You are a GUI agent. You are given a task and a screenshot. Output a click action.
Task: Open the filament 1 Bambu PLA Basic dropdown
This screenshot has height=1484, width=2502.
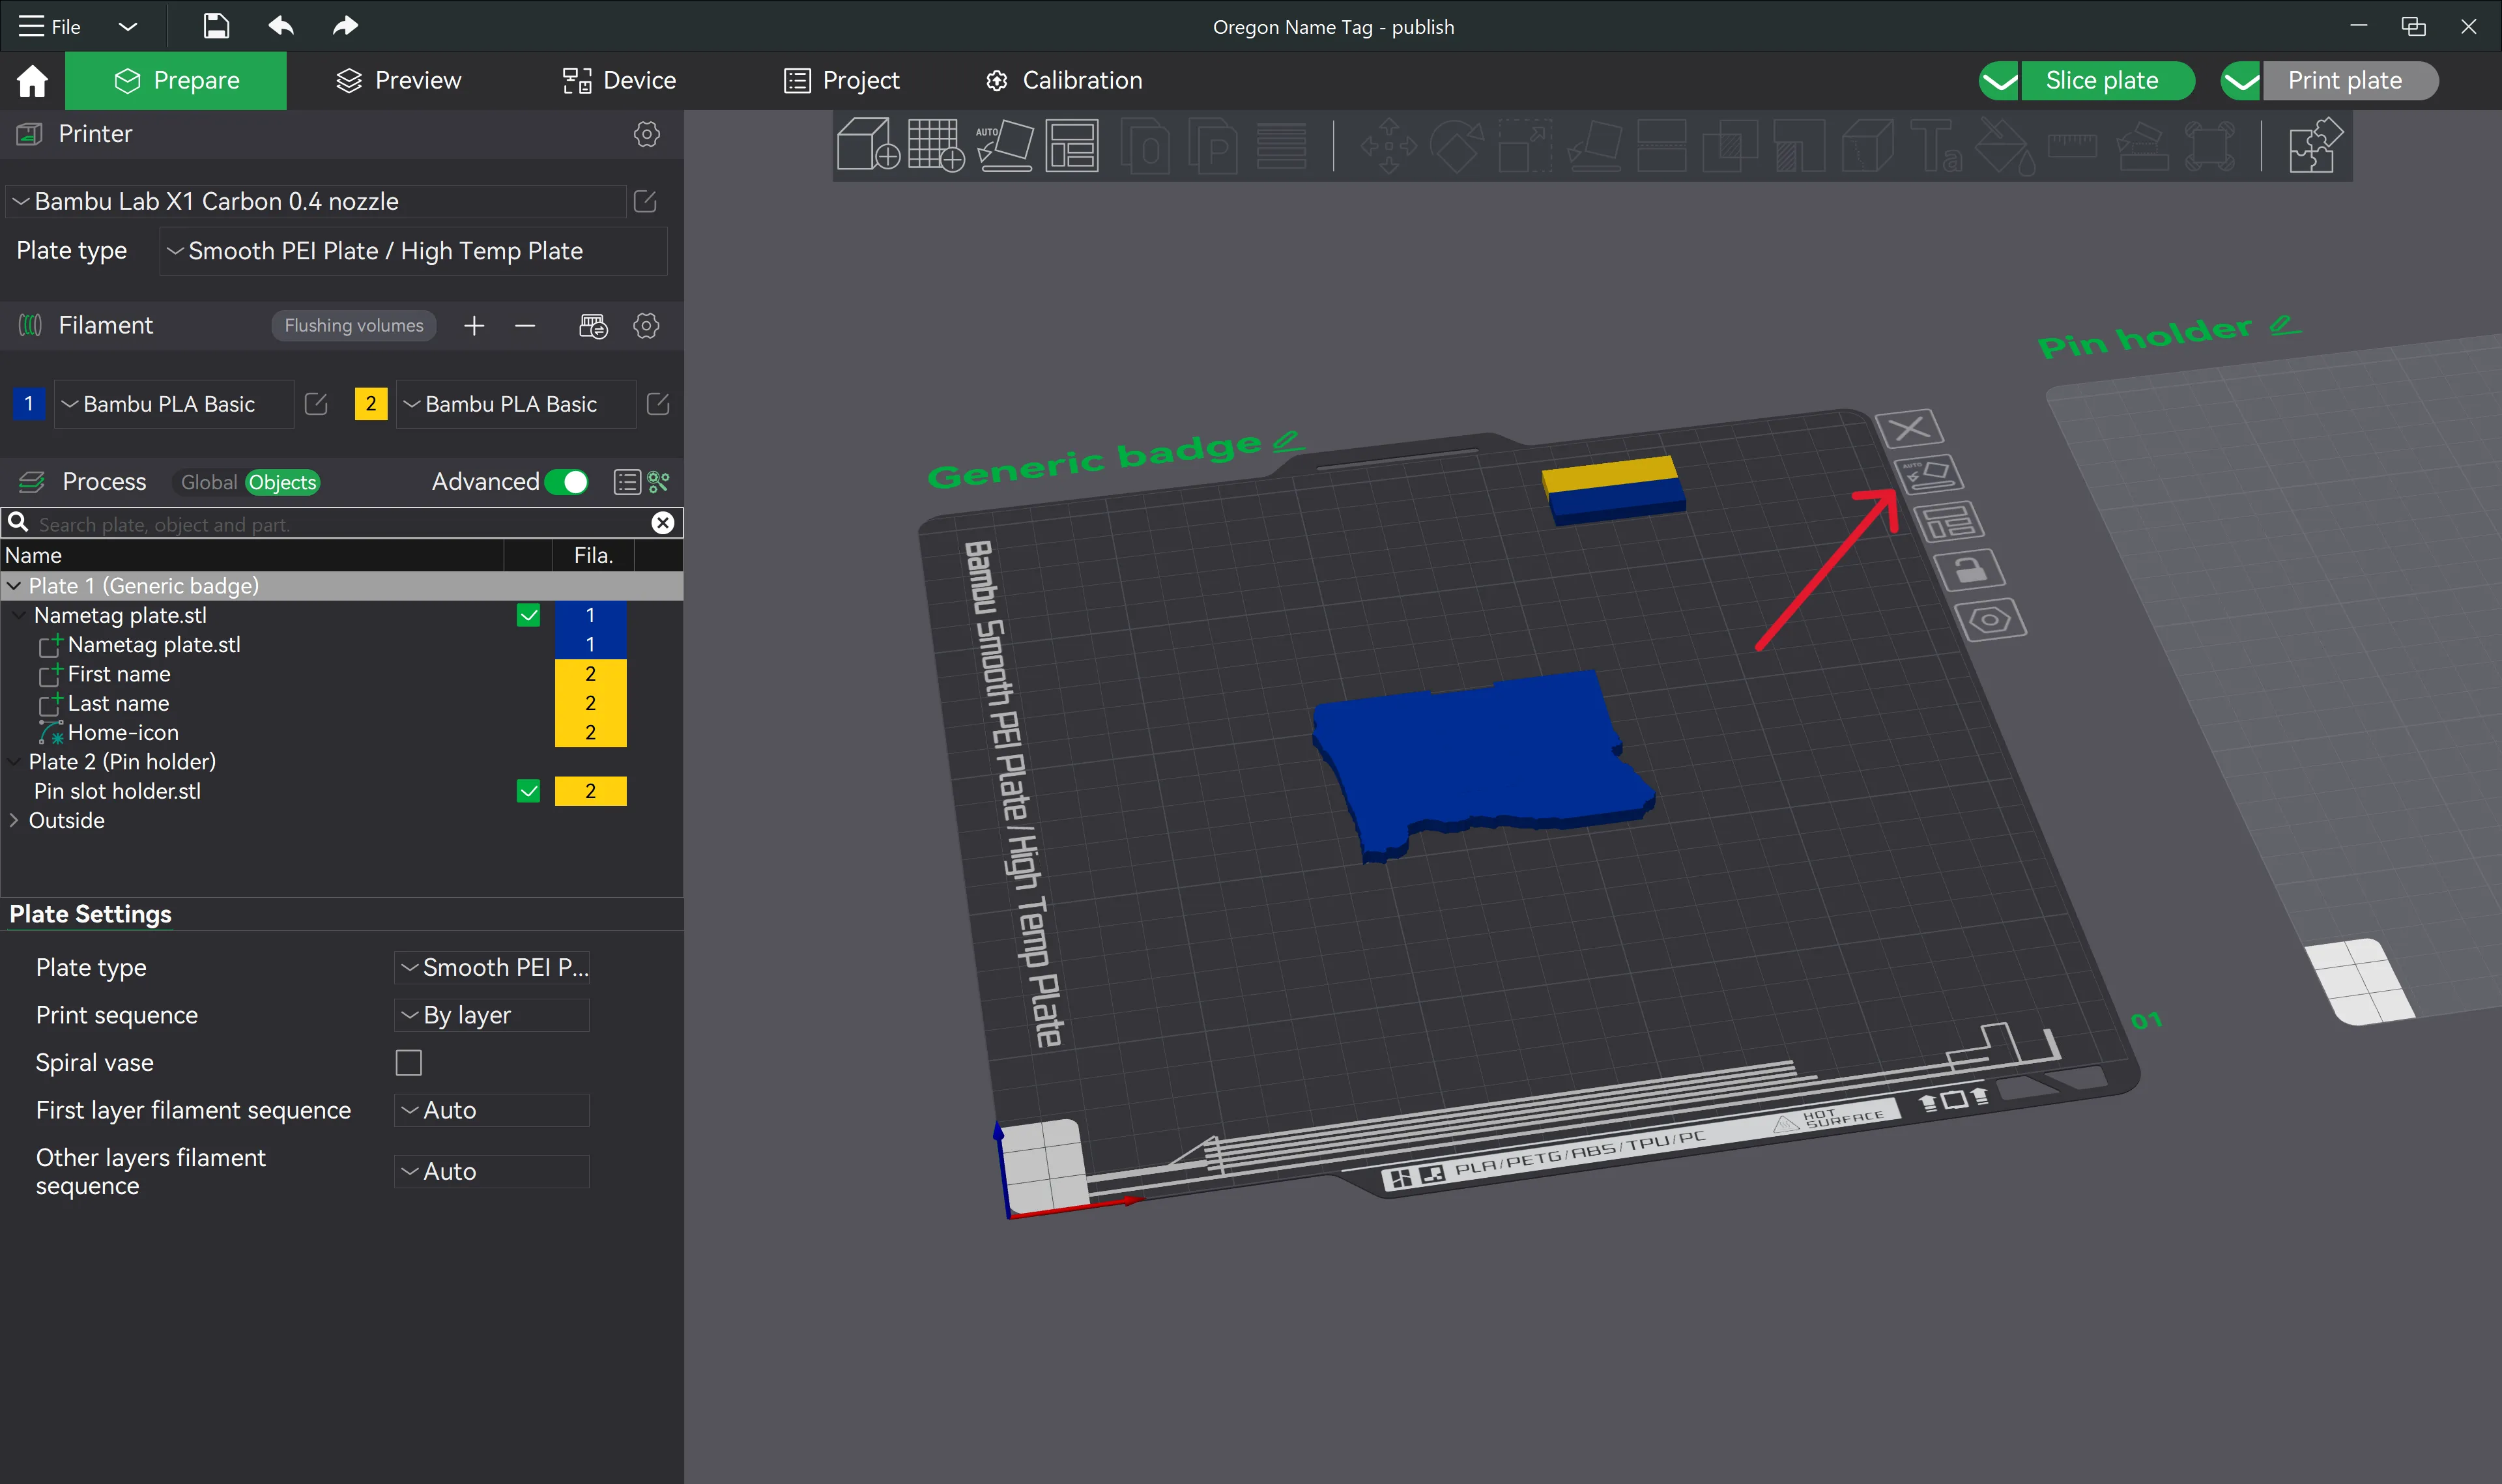174,404
